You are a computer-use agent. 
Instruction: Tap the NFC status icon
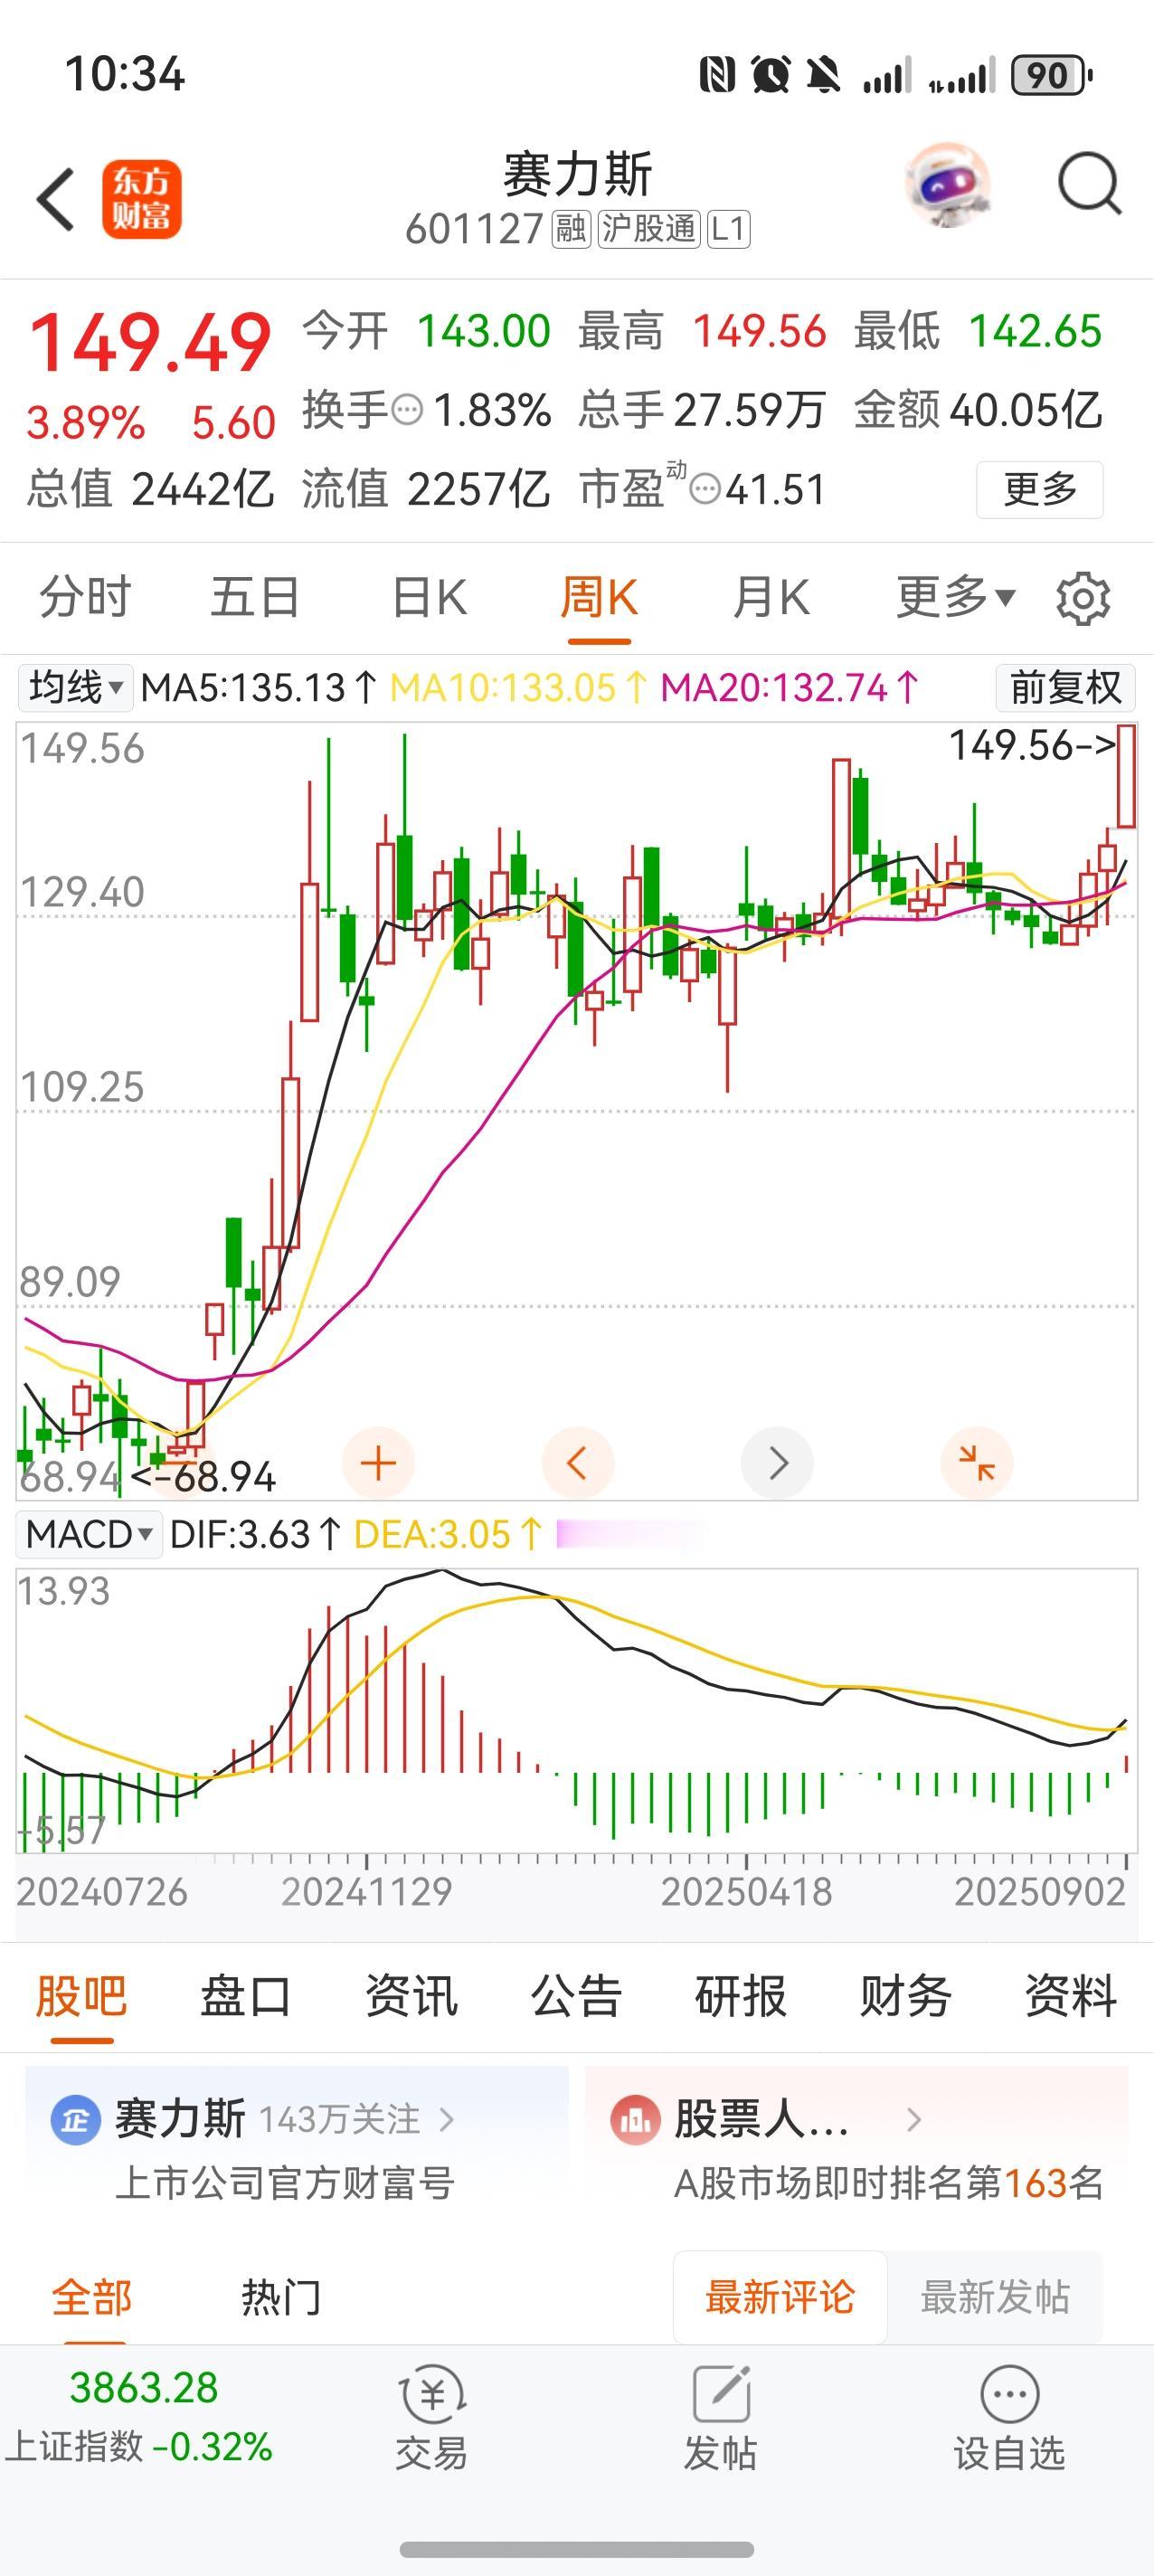click(717, 75)
